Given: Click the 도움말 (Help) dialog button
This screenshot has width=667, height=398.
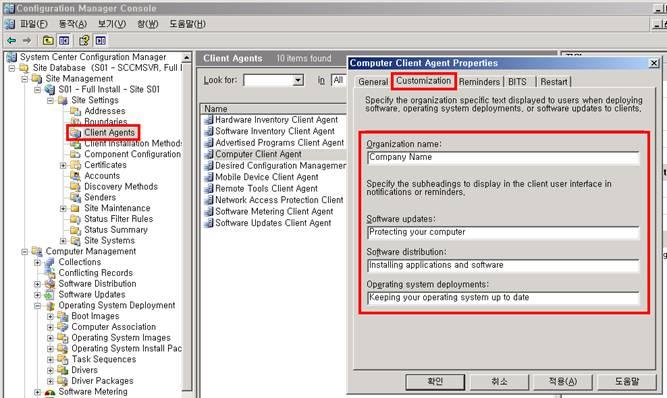Looking at the screenshot, I should click(627, 381).
